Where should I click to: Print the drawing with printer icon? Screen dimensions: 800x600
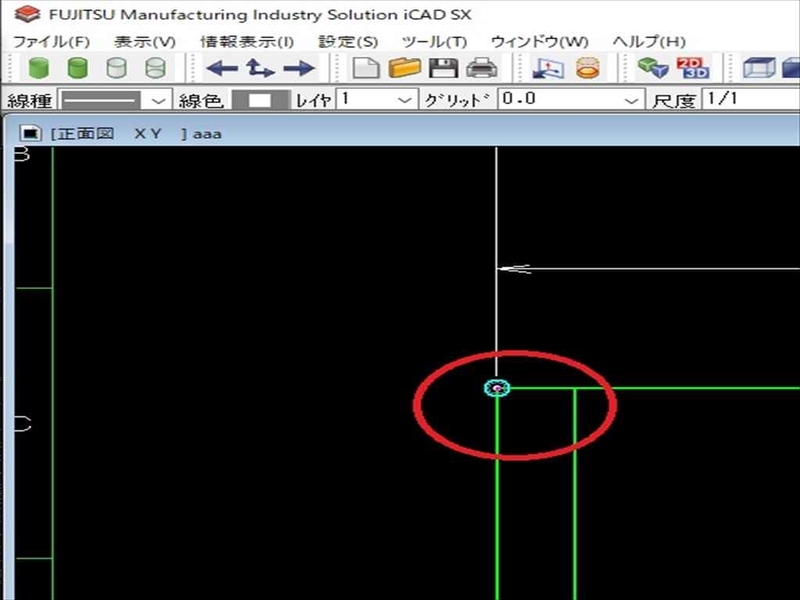pyautogui.click(x=482, y=68)
